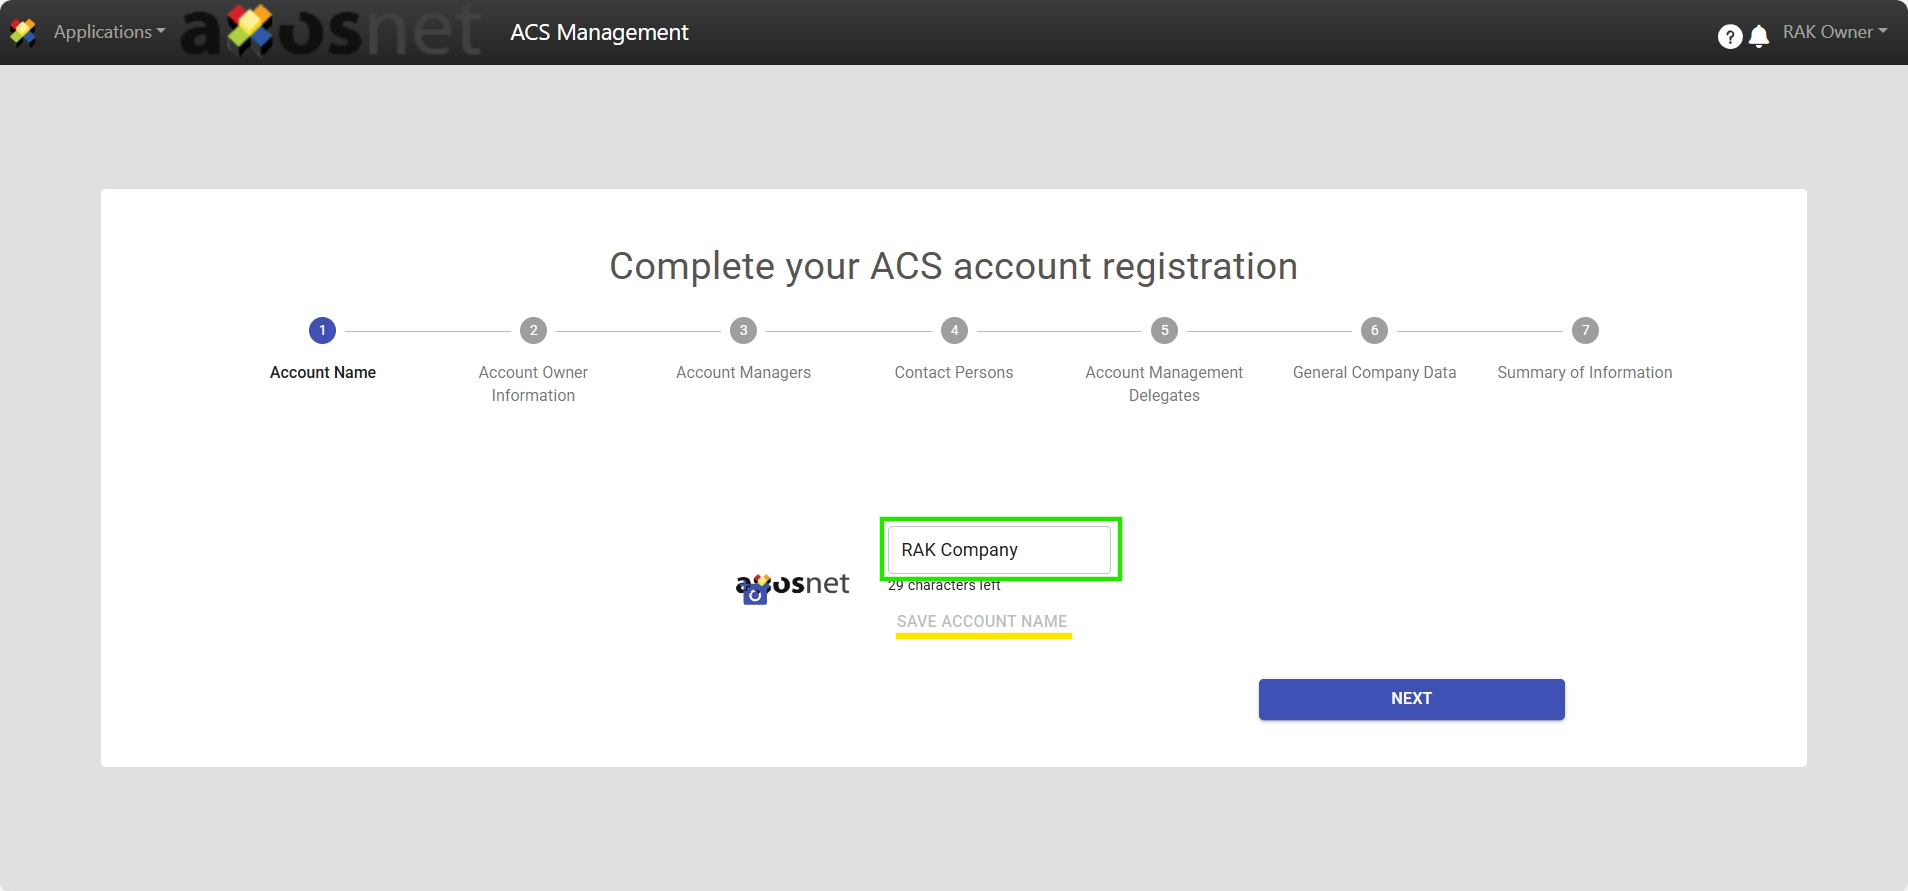Click the step 1 circle

click(x=322, y=330)
